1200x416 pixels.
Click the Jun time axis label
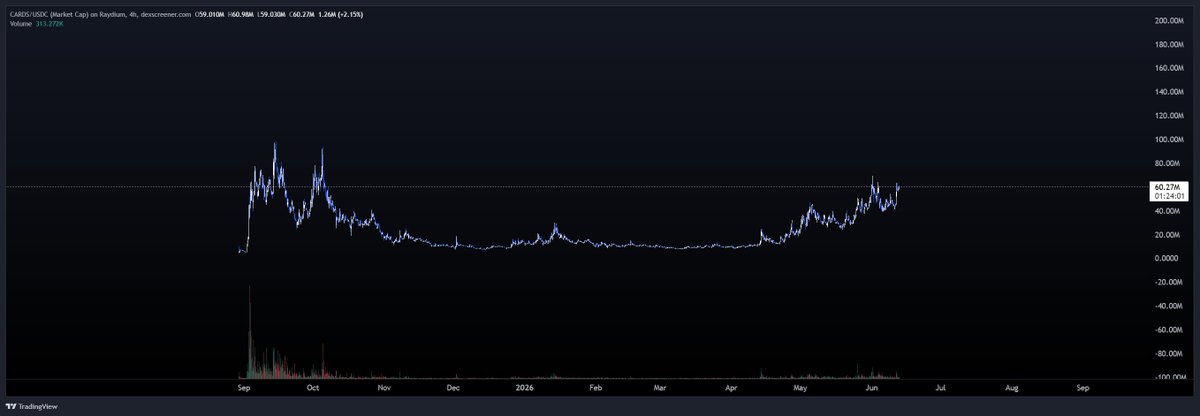tap(871, 386)
